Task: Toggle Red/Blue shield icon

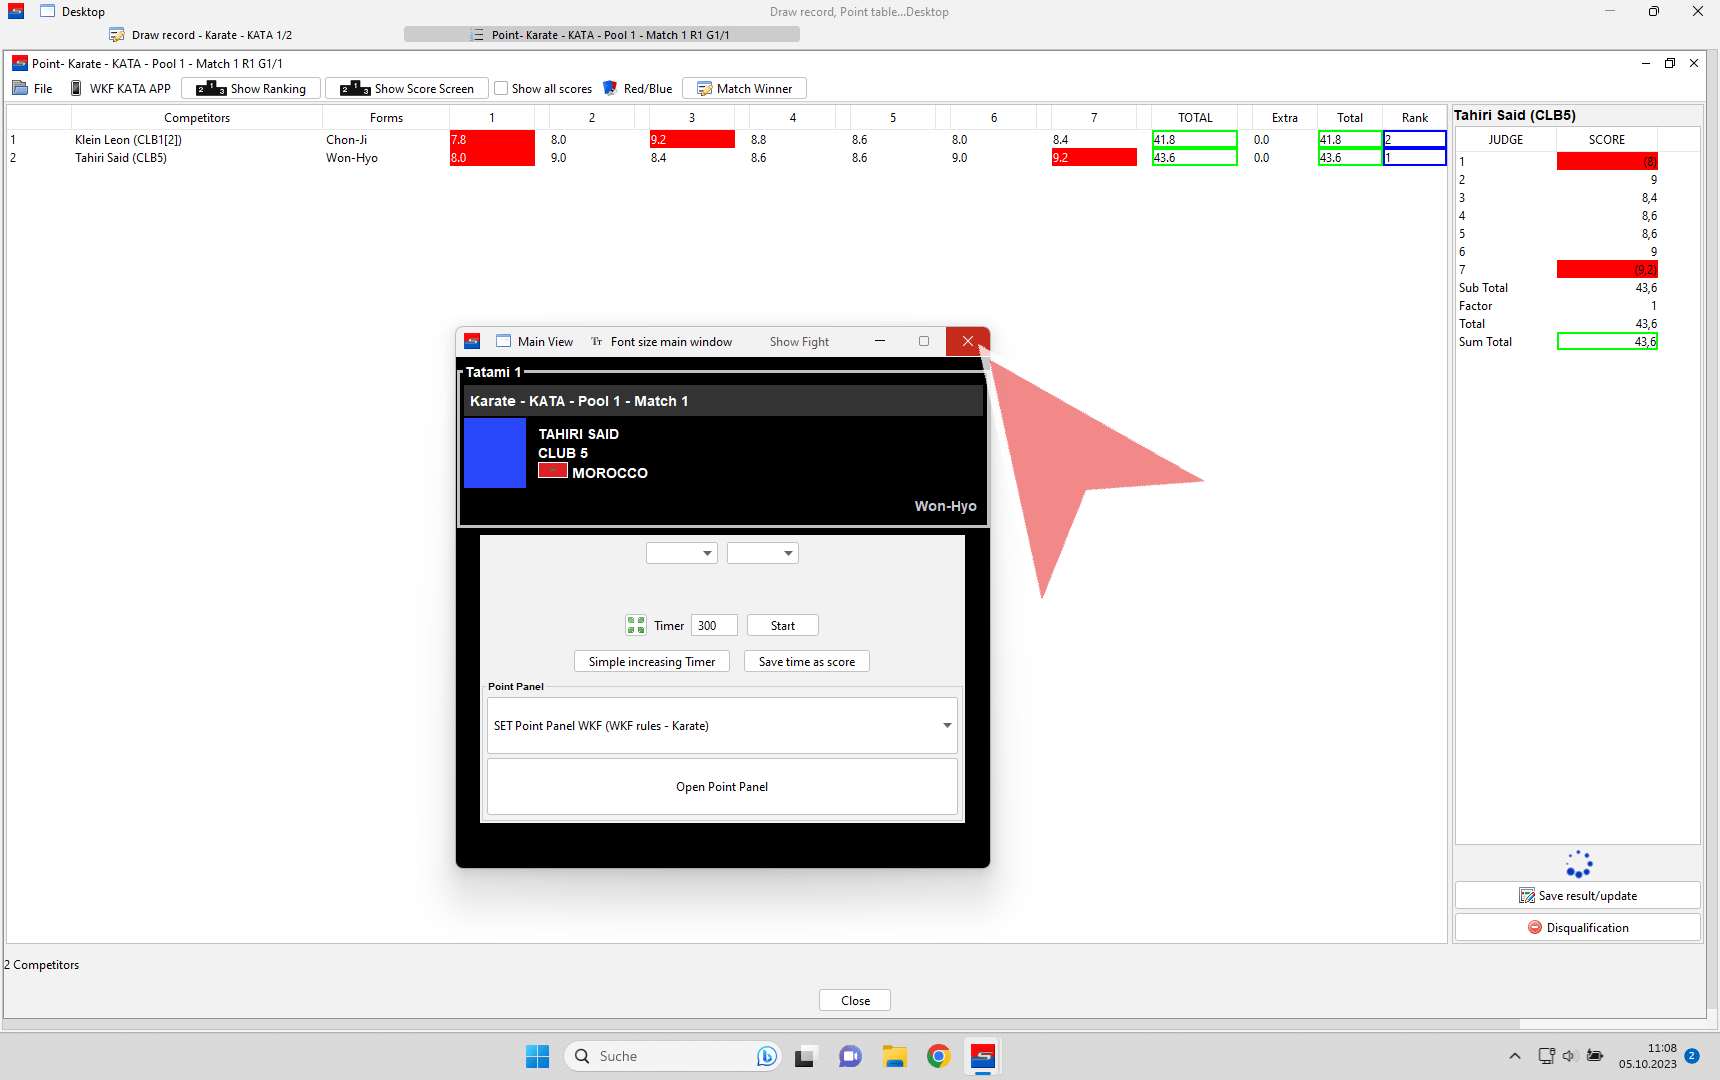Action: [610, 89]
